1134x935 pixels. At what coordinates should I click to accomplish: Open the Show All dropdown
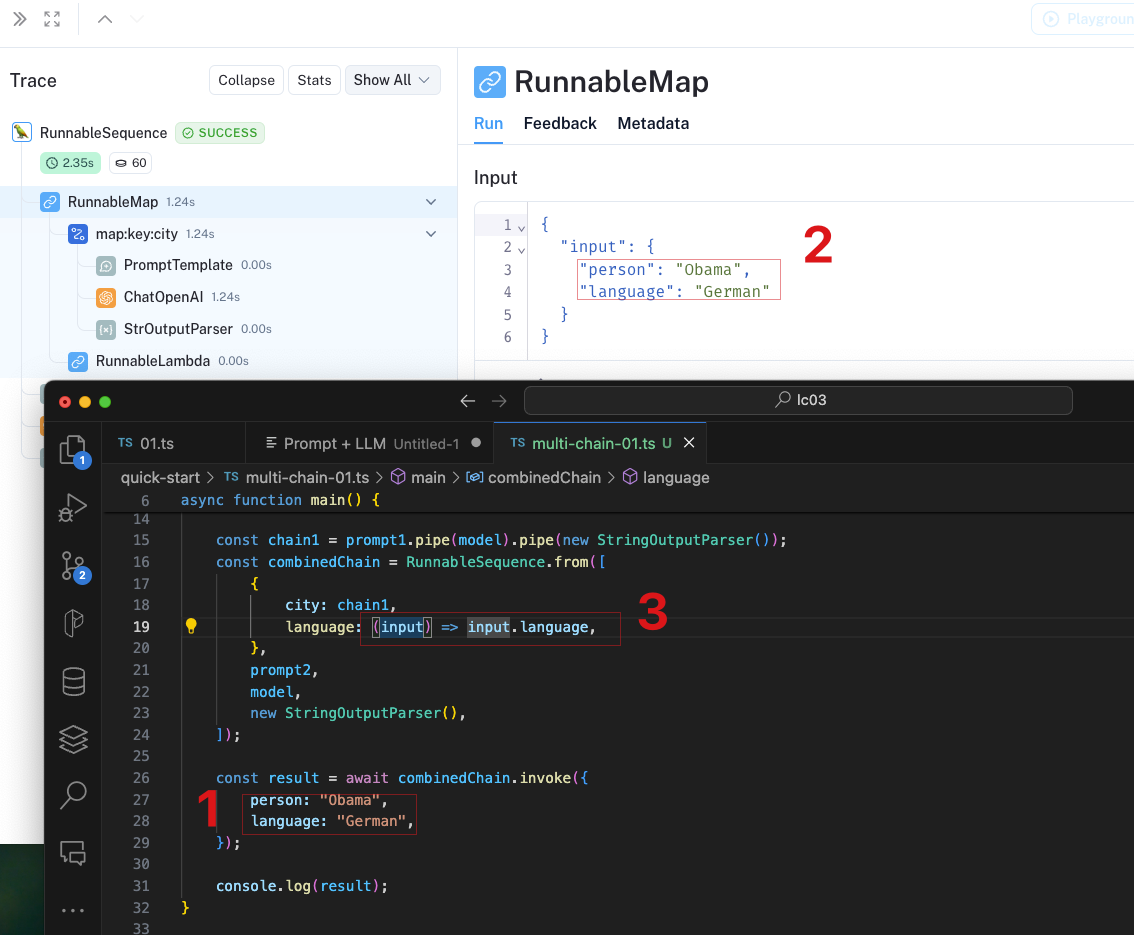pyautogui.click(x=393, y=80)
